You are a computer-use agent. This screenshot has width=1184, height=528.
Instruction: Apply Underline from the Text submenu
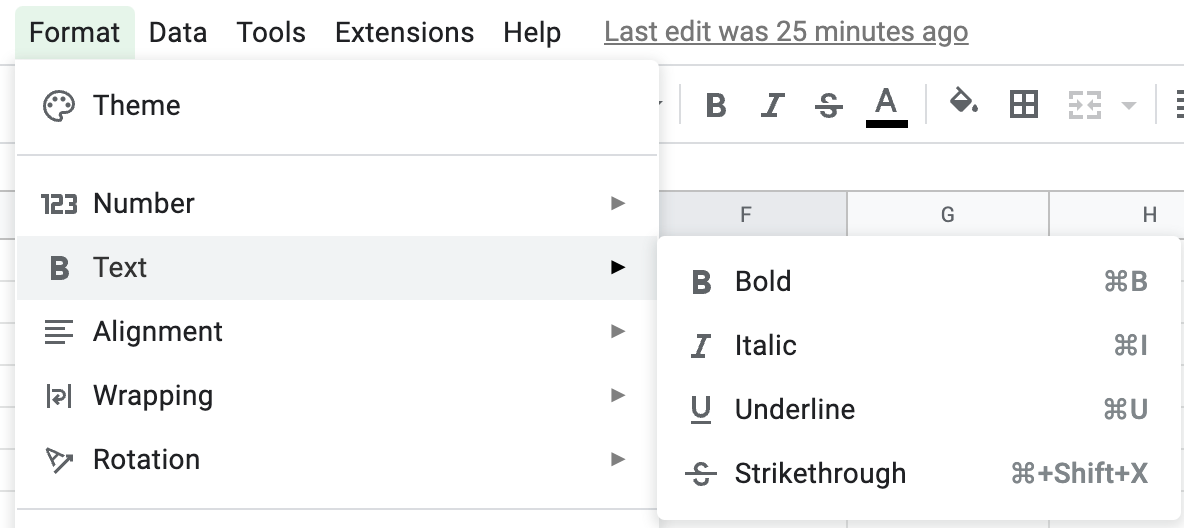pos(918,409)
